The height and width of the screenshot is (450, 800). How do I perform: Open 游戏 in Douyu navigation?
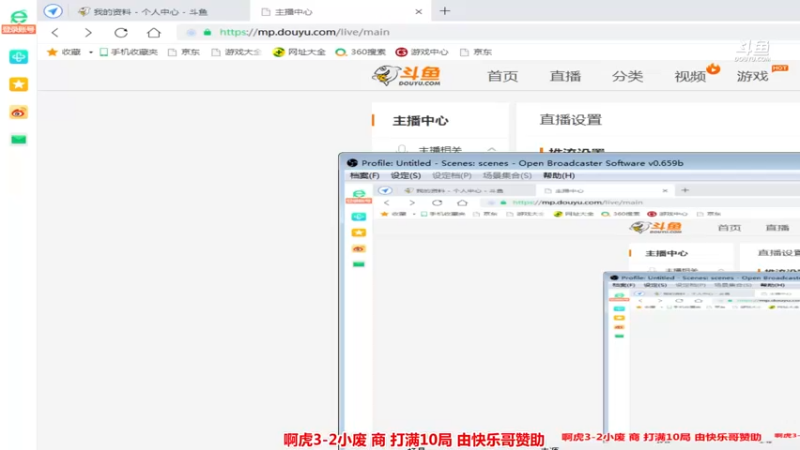pyautogui.click(x=753, y=76)
